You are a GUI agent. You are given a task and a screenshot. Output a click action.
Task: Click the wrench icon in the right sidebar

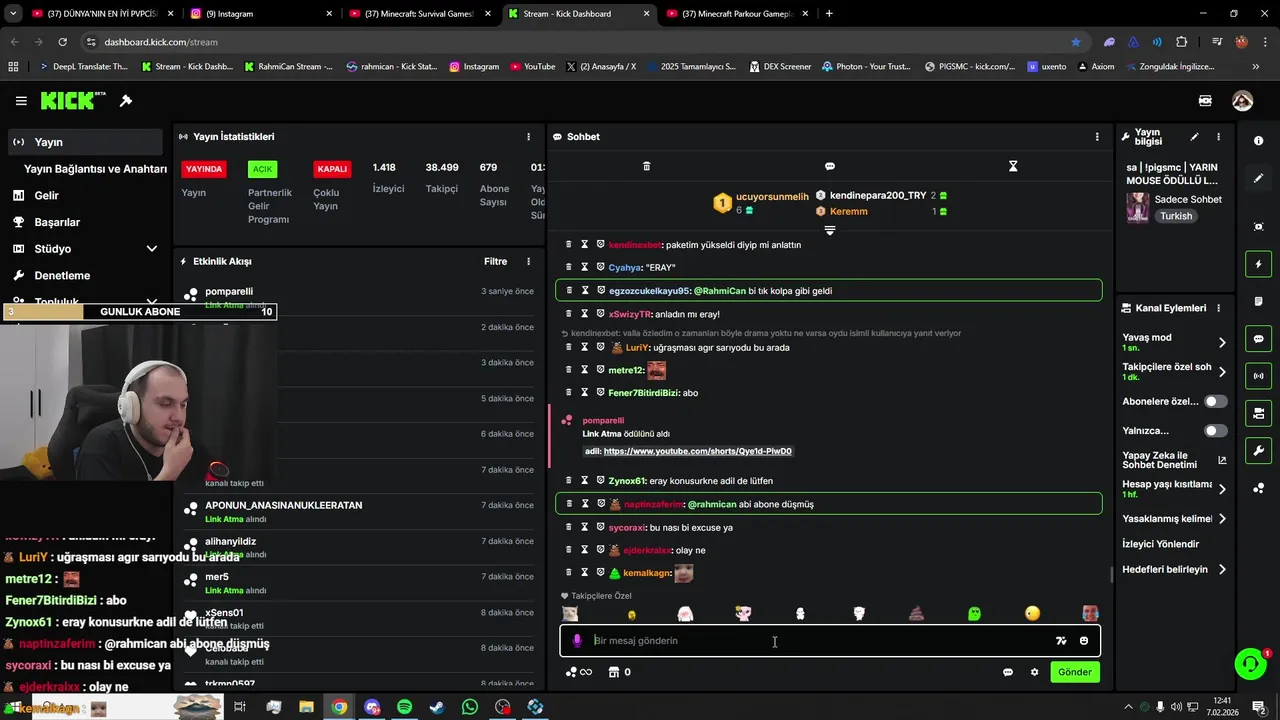(1259, 451)
